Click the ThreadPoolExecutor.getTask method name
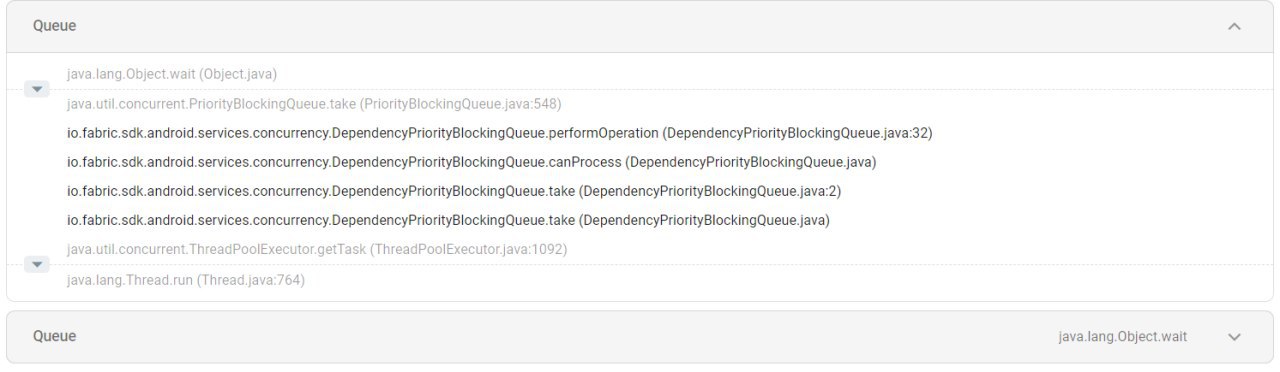Image resolution: width=1280 pixels, height=372 pixels. coord(216,249)
